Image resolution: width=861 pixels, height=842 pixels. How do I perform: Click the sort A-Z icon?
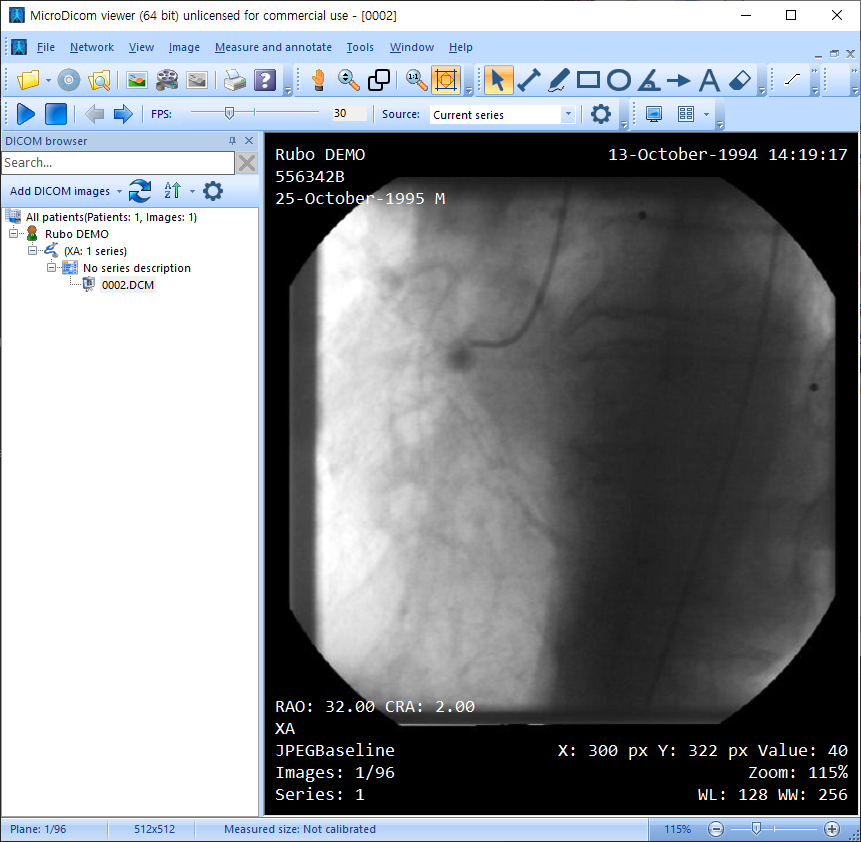click(x=172, y=191)
